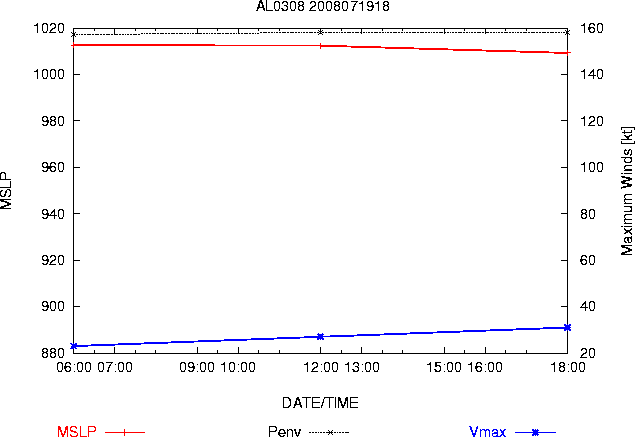Viewport: 635px width, 437px height.
Task: Click the 920 label on the MSLP axis
Action: [x=53, y=260]
